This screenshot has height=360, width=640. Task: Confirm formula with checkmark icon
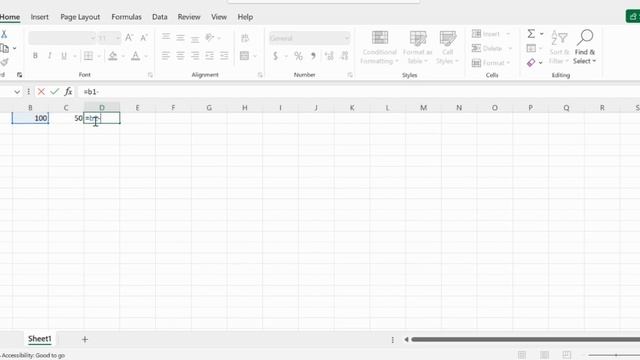point(54,92)
